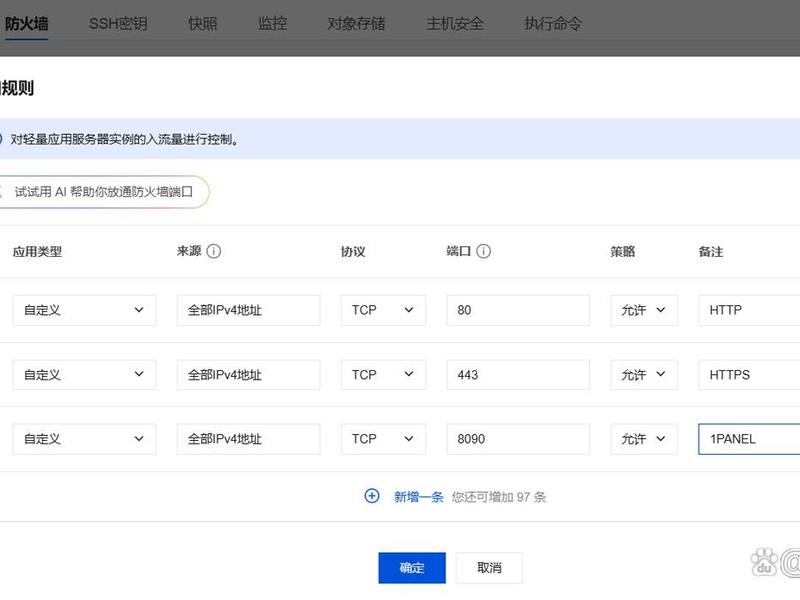Click the remark field containing HTTPS
Screen dimensions: 800x600
749,374
